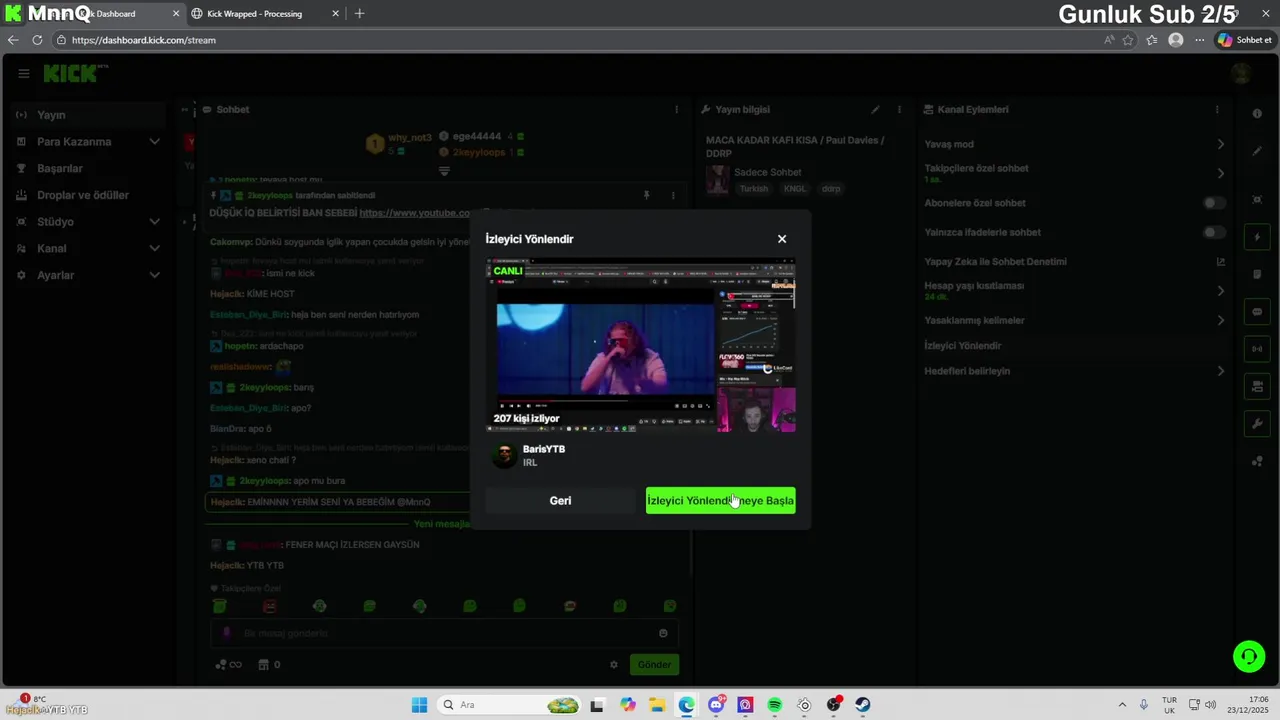1280x720 pixels.
Task: Click the info icon in the right toolbar
Action: [1257, 114]
